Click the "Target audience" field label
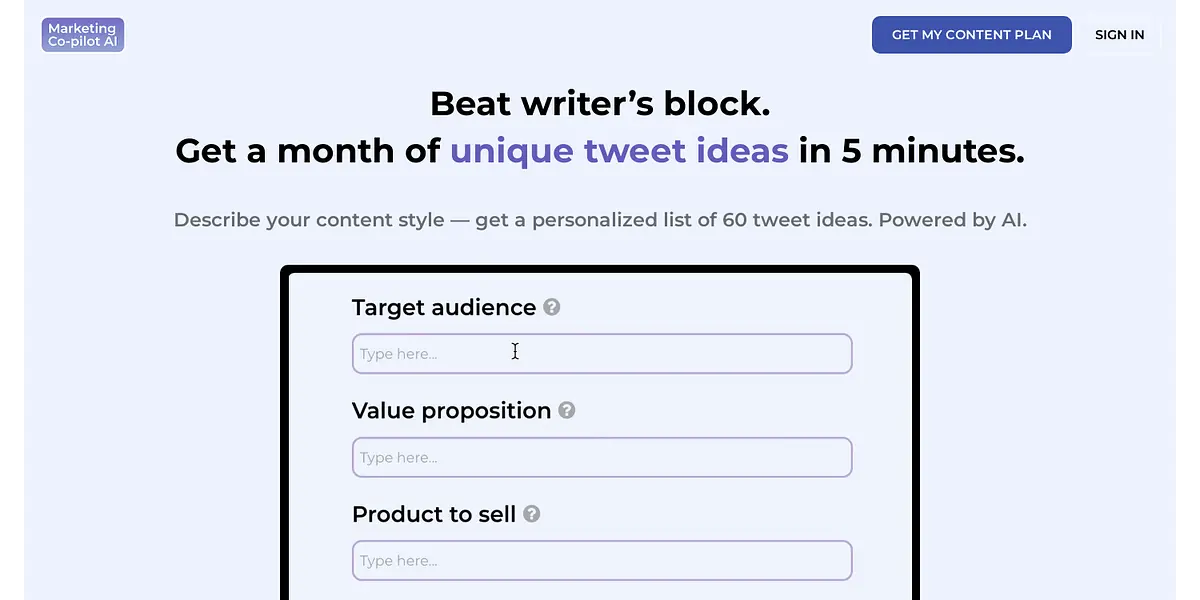1200x600 pixels. tap(444, 308)
